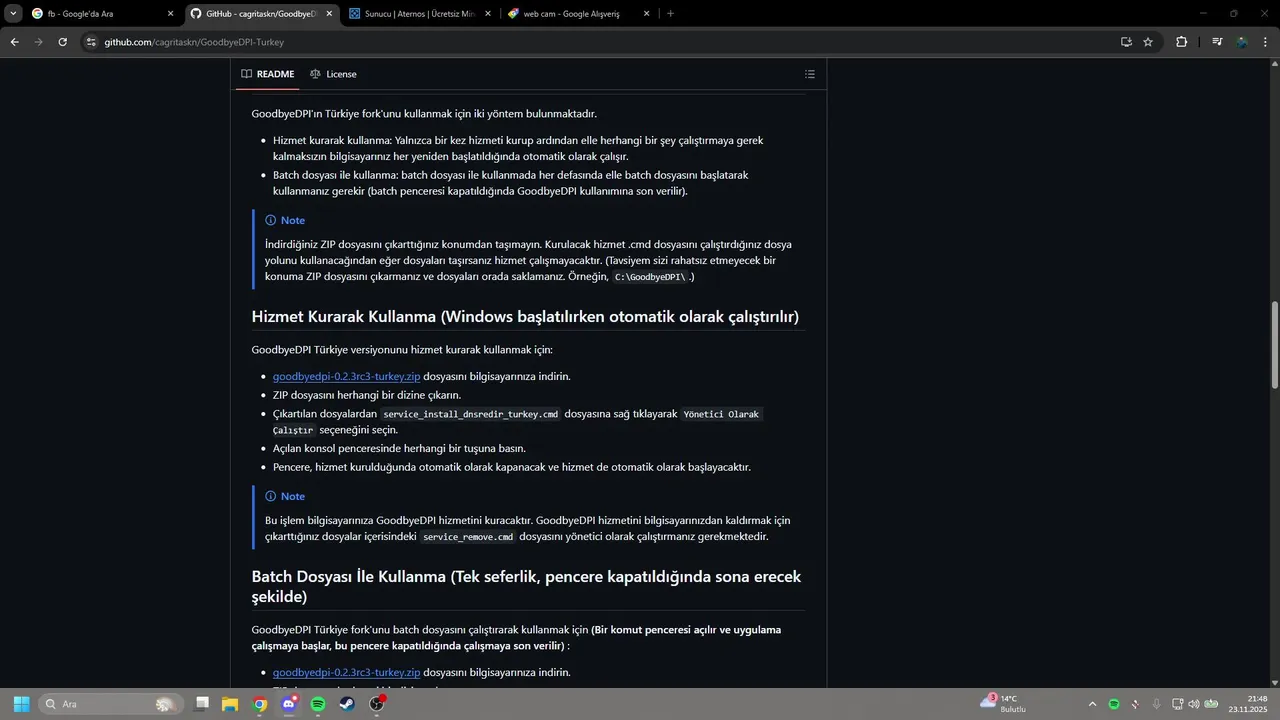
Task: Click the green Spotify tray icon
Action: [x=1114, y=704]
